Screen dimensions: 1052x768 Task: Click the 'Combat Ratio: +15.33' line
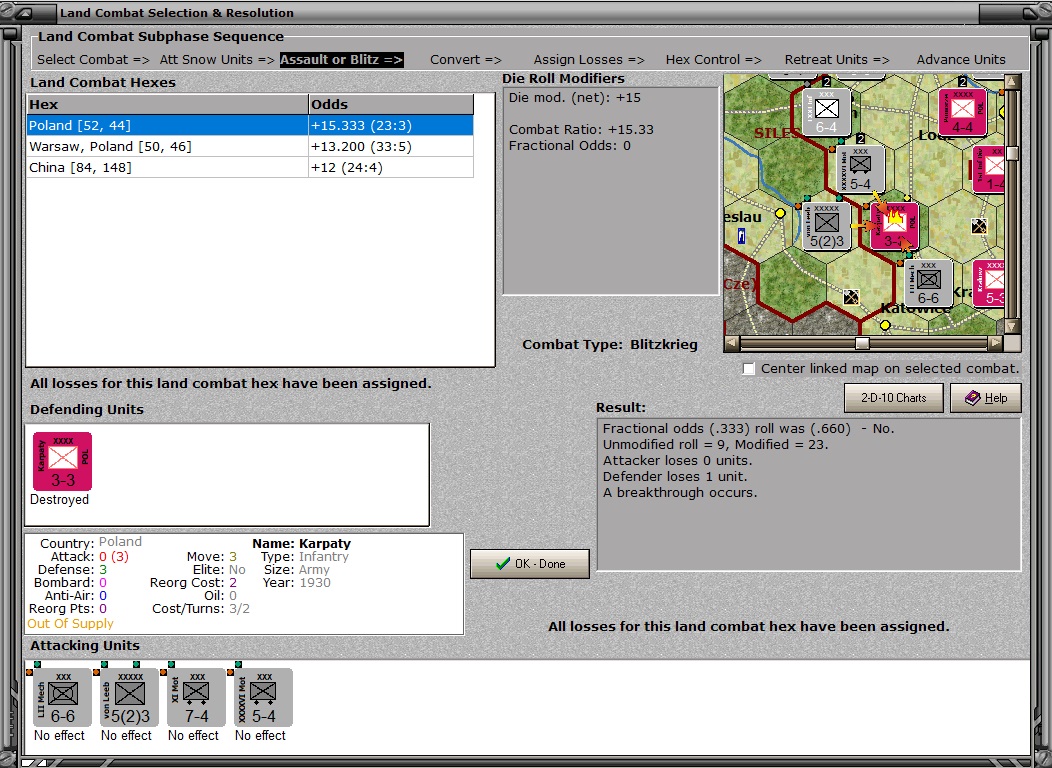click(581, 129)
